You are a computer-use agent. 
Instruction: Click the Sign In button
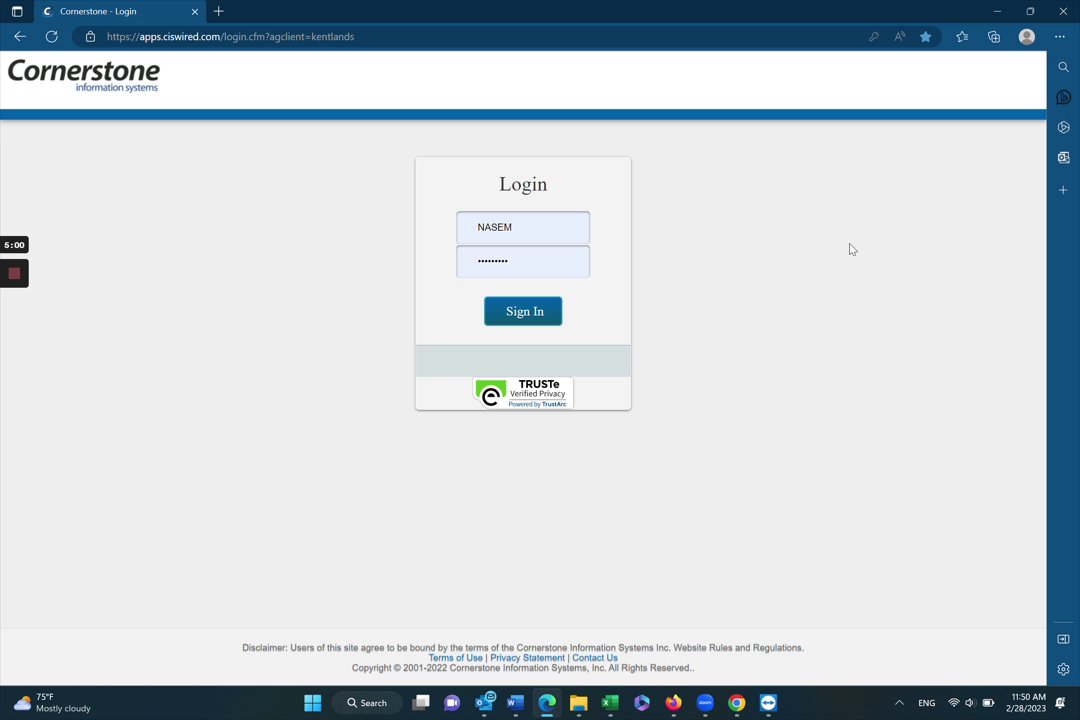[x=523, y=311]
